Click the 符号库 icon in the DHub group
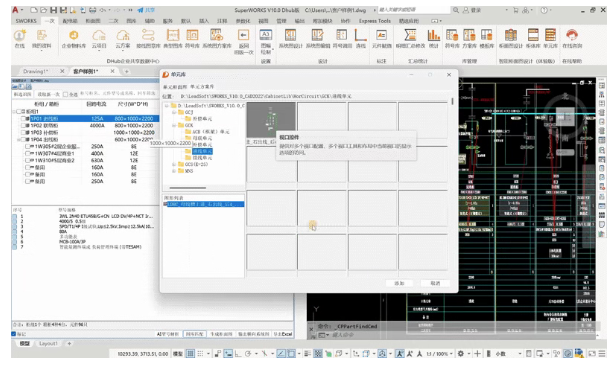Screen dimensions: 613x369 tap(192, 36)
